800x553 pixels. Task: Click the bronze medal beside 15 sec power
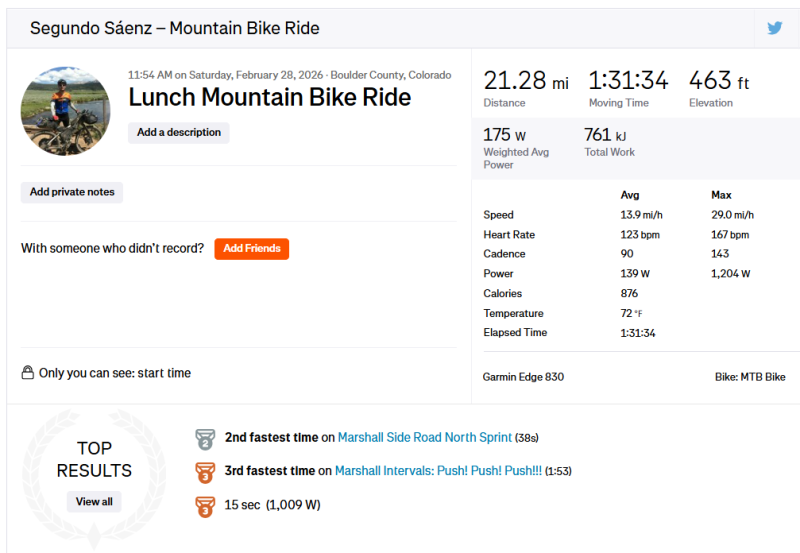[205, 505]
